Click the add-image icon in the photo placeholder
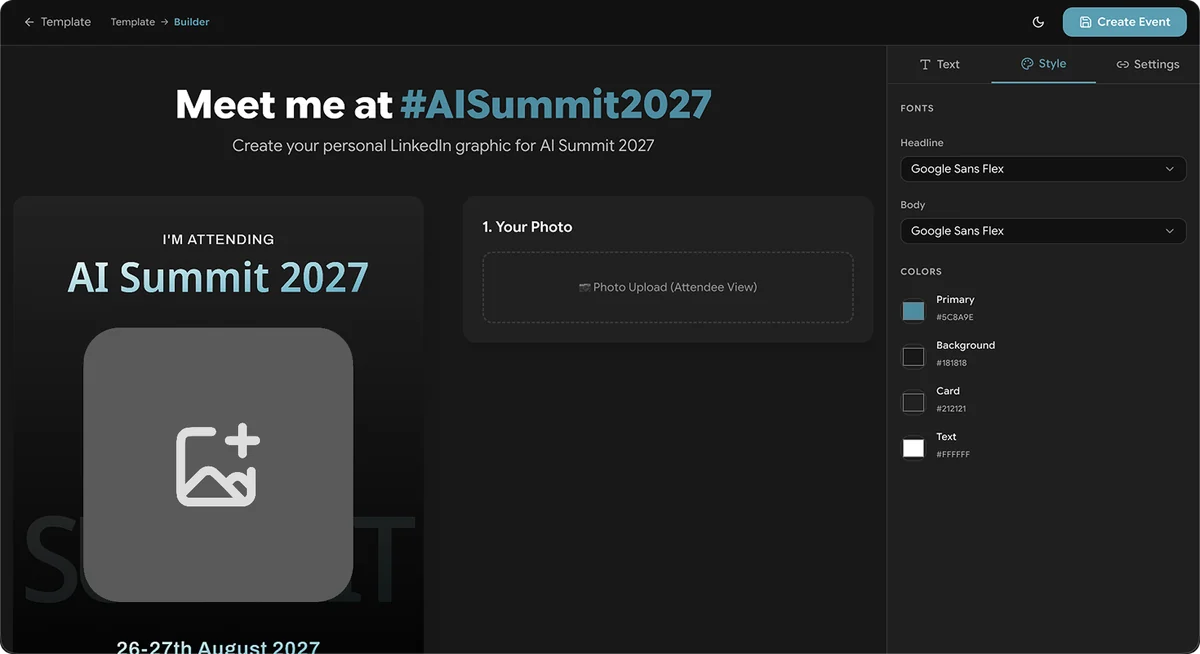Image resolution: width=1200 pixels, height=654 pixels. pyautogui.click(x=218, y=465)
